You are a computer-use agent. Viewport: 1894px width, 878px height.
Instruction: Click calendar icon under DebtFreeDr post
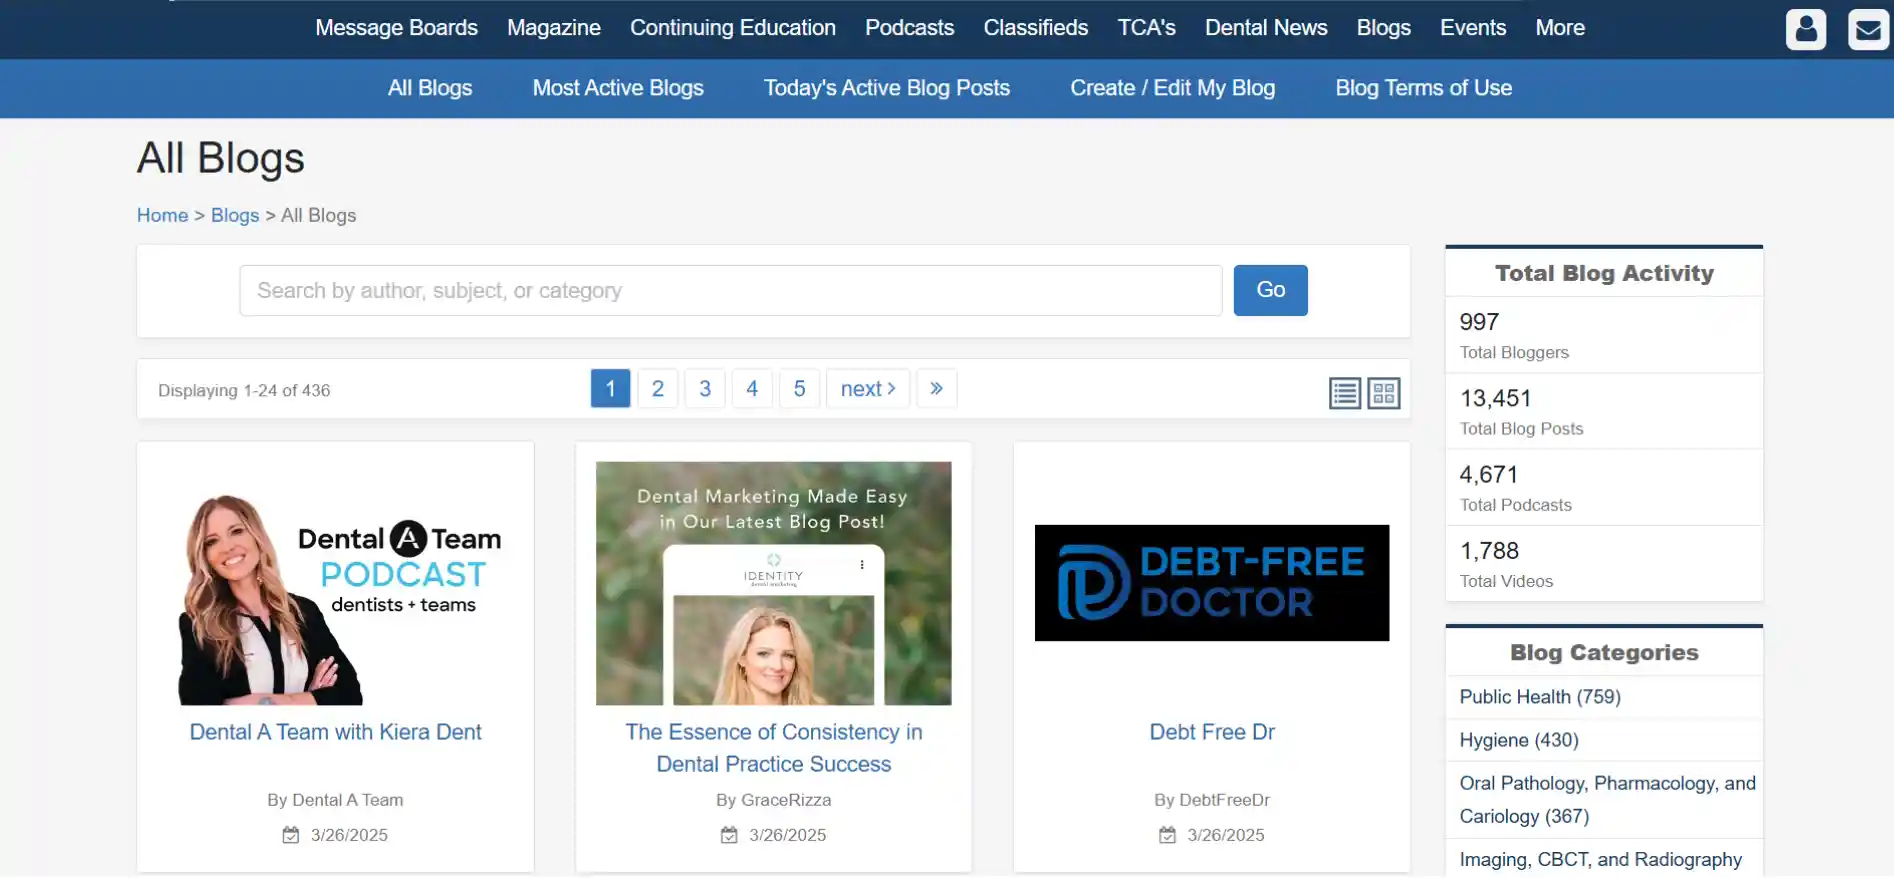pyautogui.click(x=1167, y=835)
